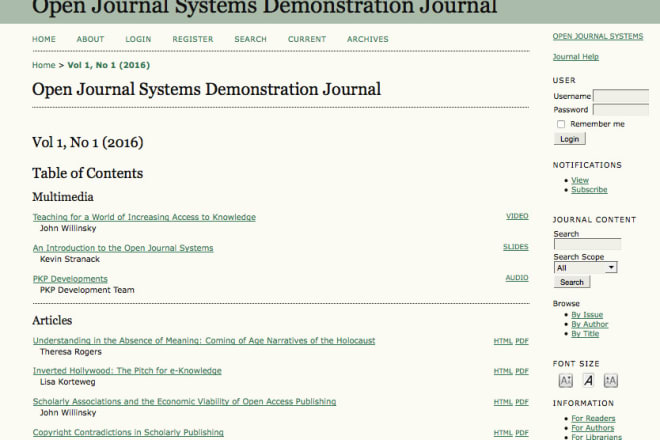Click the Home breadcrumb link
The height and width of the screenshot is (440, 660).
[44, 65]
